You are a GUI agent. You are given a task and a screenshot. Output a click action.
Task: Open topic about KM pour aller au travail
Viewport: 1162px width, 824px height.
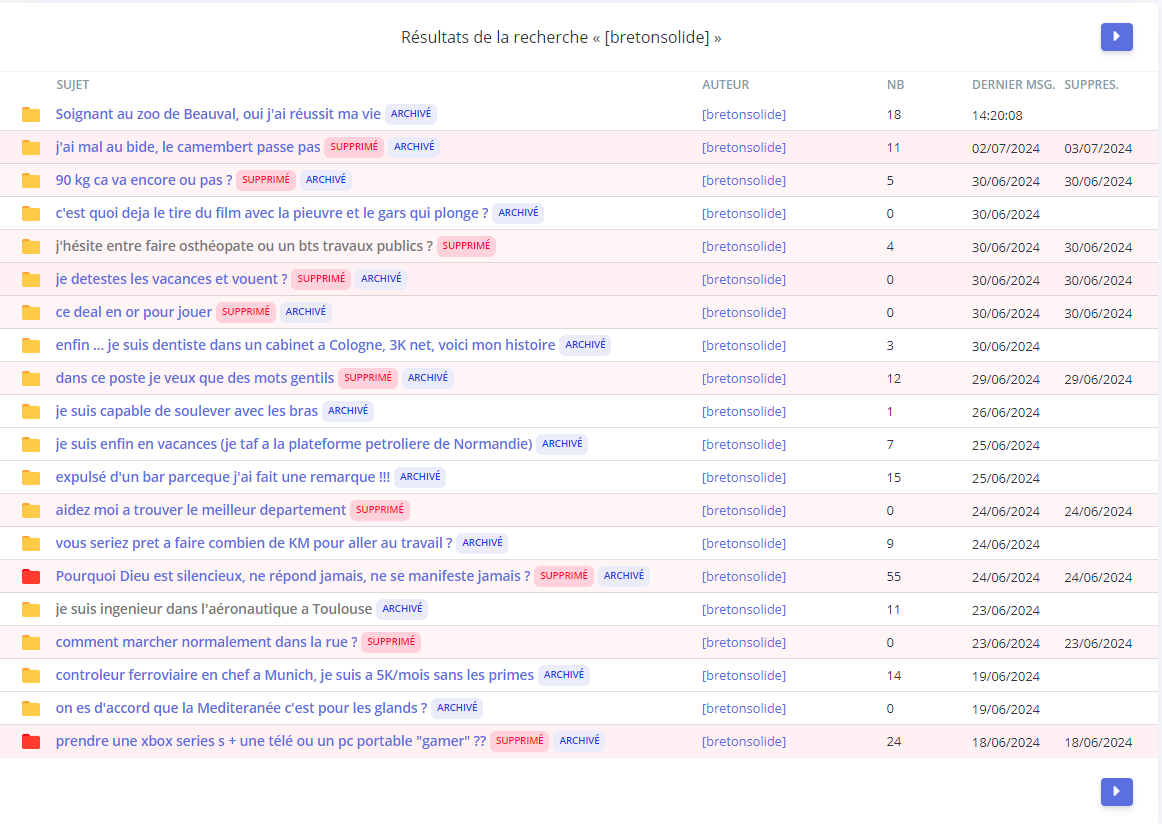click(254, 542)
